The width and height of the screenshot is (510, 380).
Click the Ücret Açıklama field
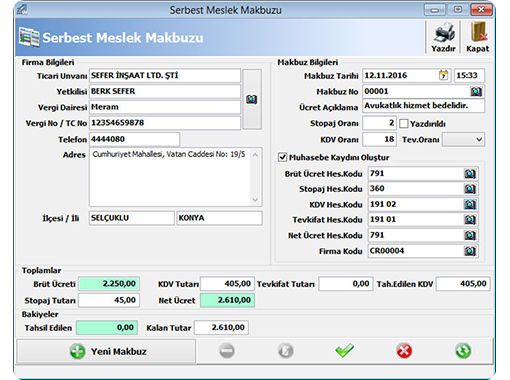pyautogui.click(x=424, y=106)
